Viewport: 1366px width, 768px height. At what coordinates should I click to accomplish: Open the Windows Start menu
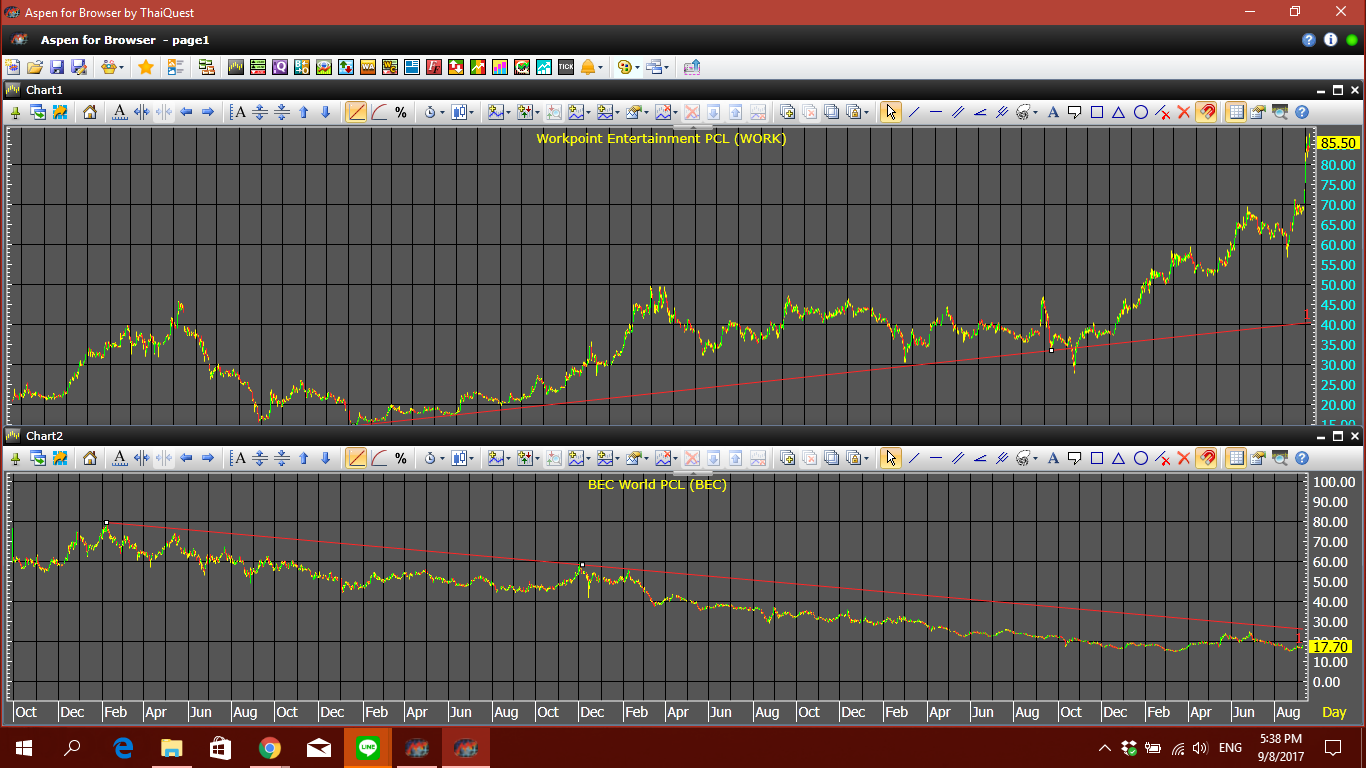tap(23, 747)
